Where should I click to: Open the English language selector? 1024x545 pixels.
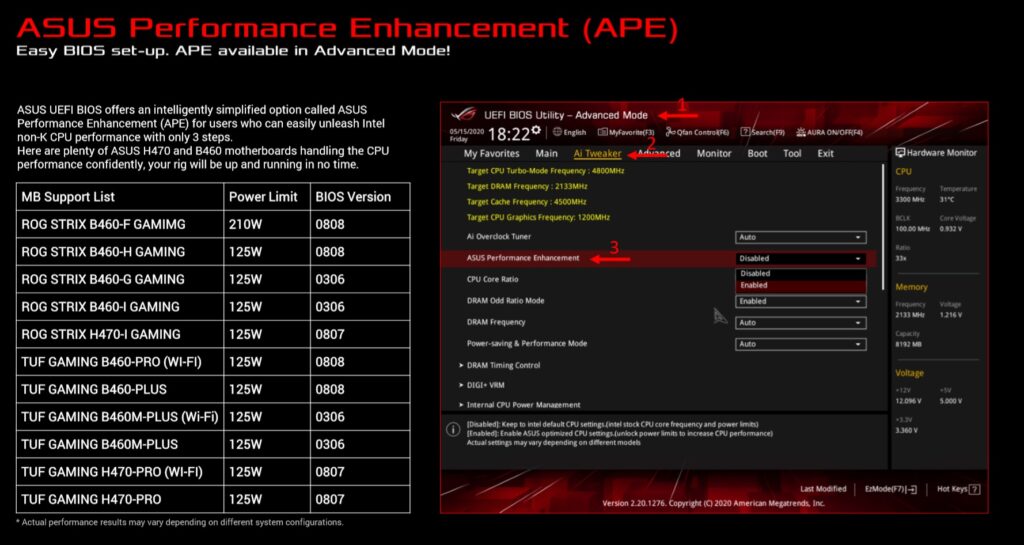click(569, 132)
